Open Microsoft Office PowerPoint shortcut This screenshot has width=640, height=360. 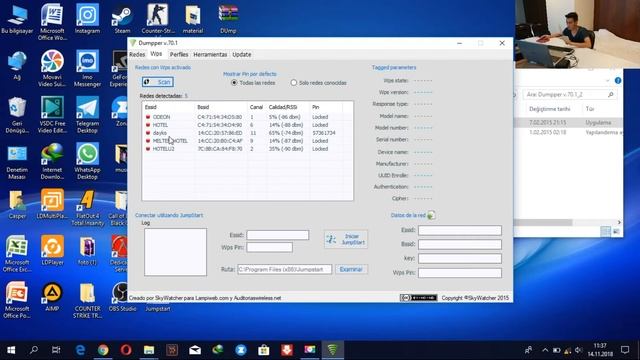click(x=17, y=300)
